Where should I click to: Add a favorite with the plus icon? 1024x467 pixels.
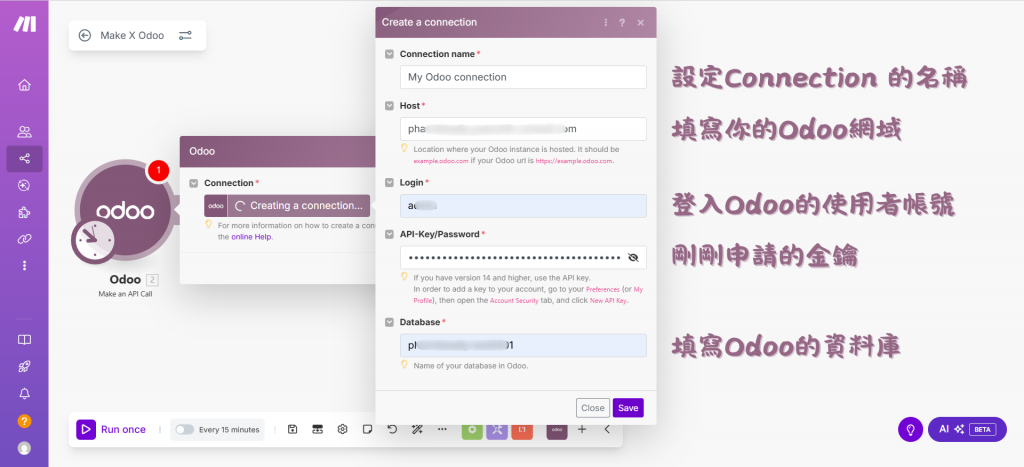(x=582, y=429)
